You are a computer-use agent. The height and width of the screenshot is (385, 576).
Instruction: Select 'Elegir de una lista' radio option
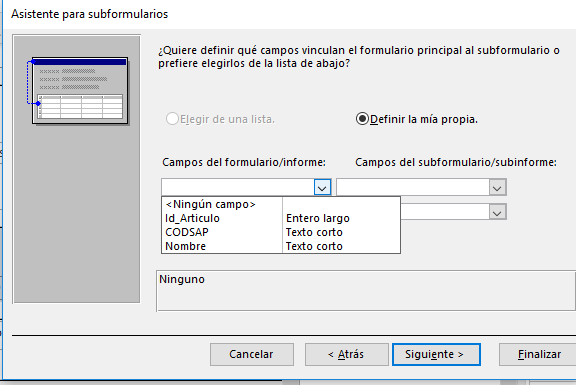172,119
